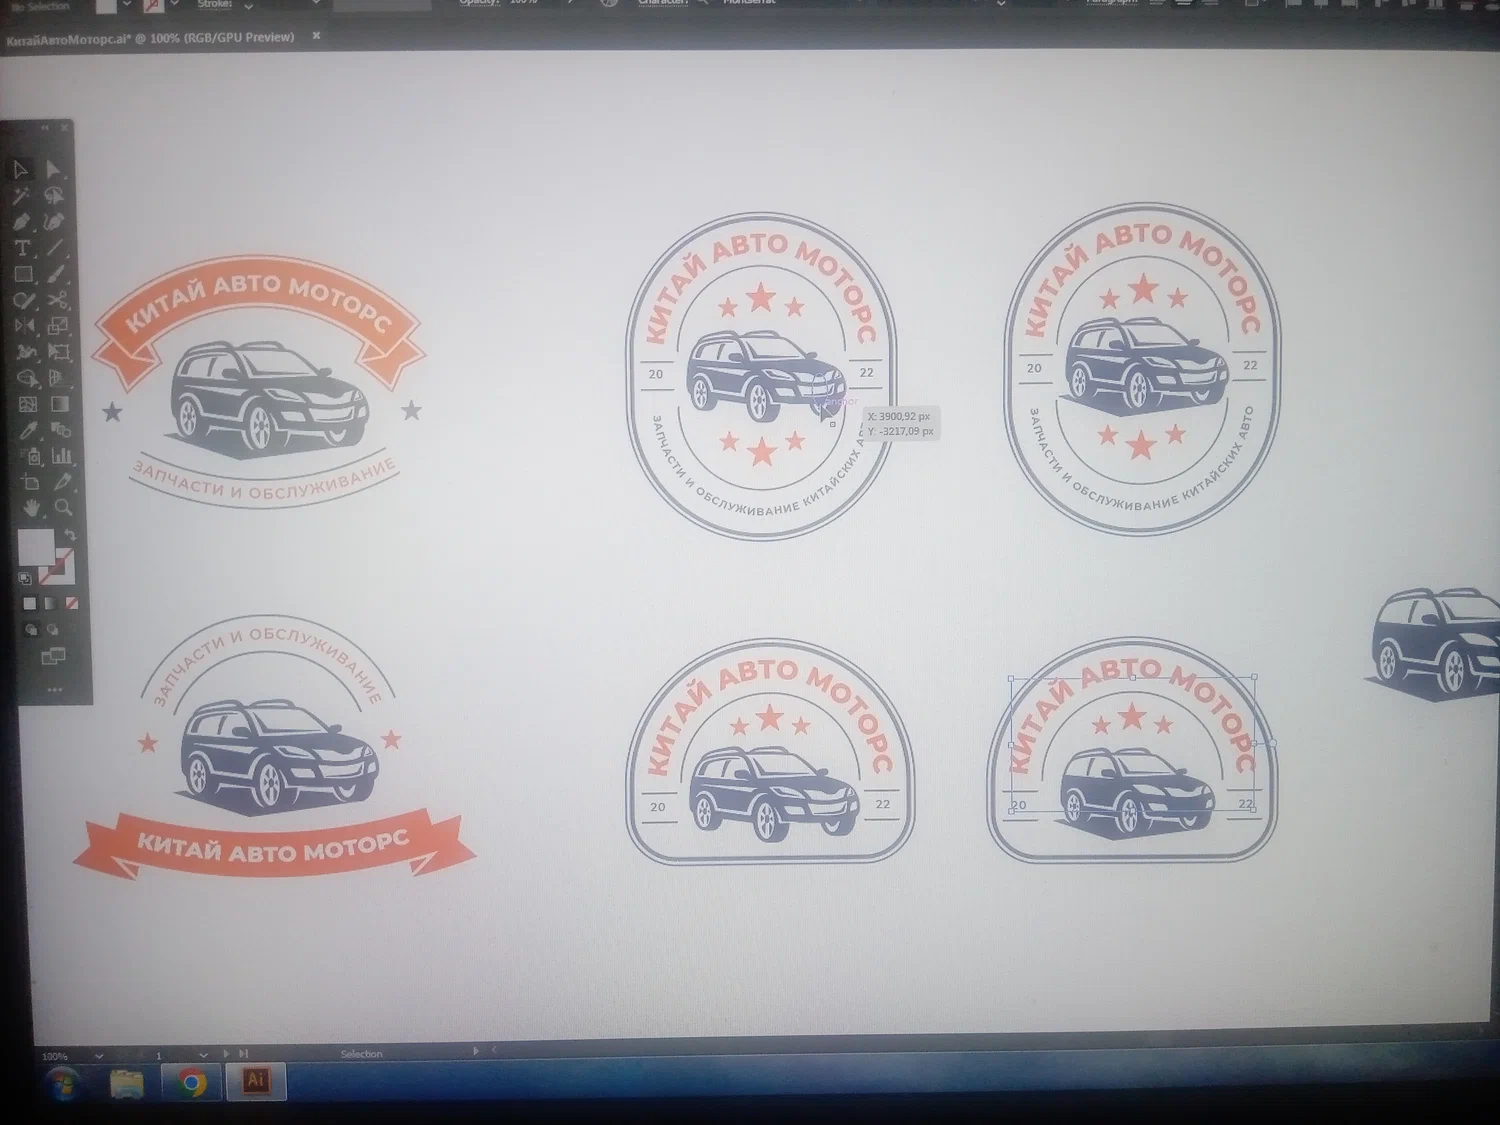Click the Fill color swatch in toolbar
The image size is (1500, 1125).
pyautogui.click(x=35, y=547)
